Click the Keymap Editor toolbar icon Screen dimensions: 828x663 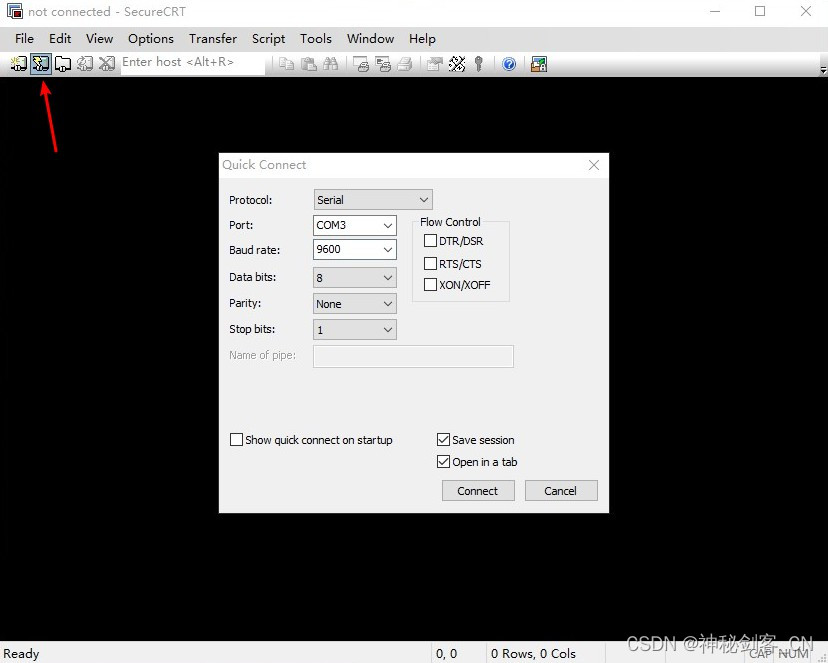457,64
